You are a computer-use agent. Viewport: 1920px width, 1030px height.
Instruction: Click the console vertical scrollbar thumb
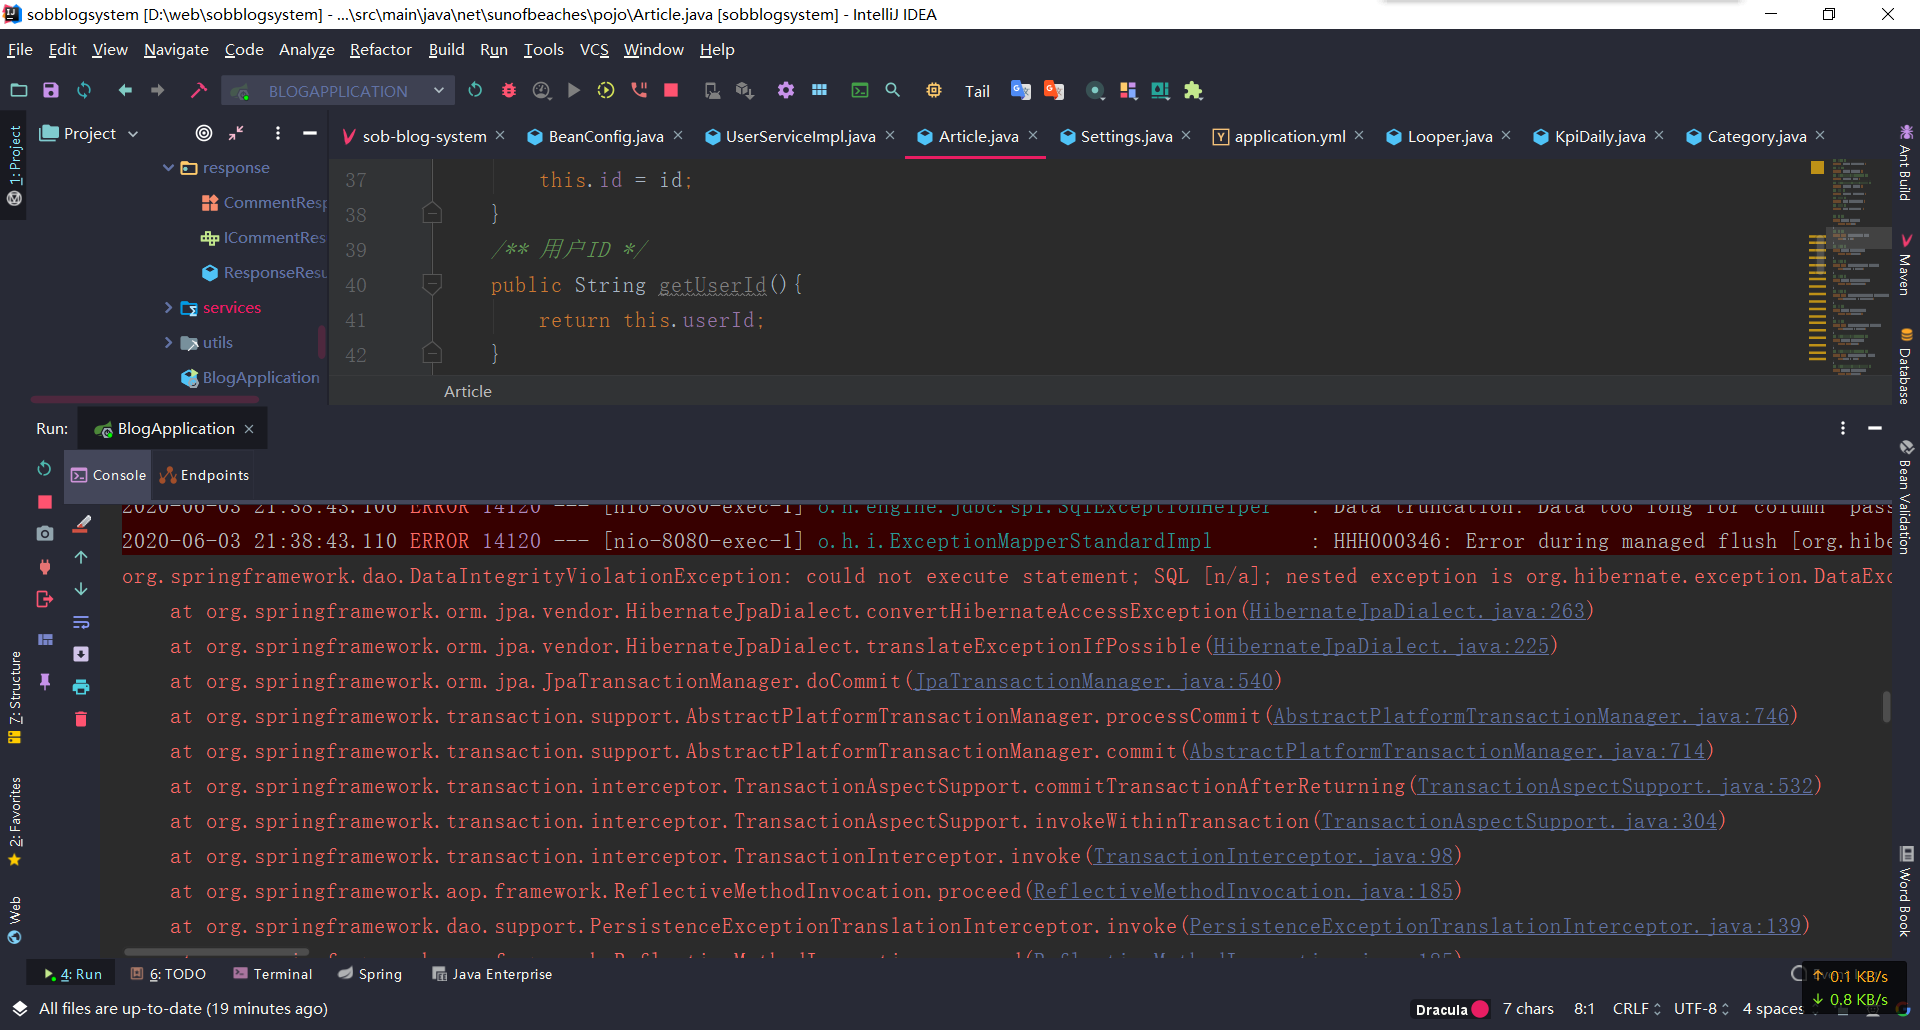[x=1886, y=706]
